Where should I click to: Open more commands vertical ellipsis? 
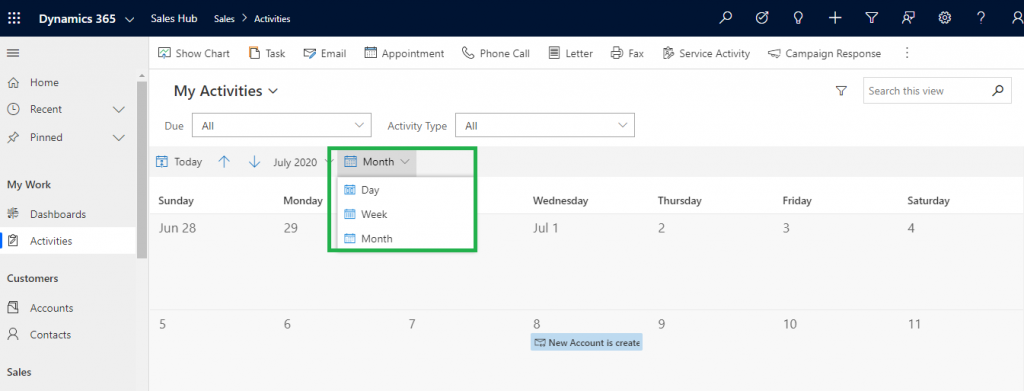[906, 53]
